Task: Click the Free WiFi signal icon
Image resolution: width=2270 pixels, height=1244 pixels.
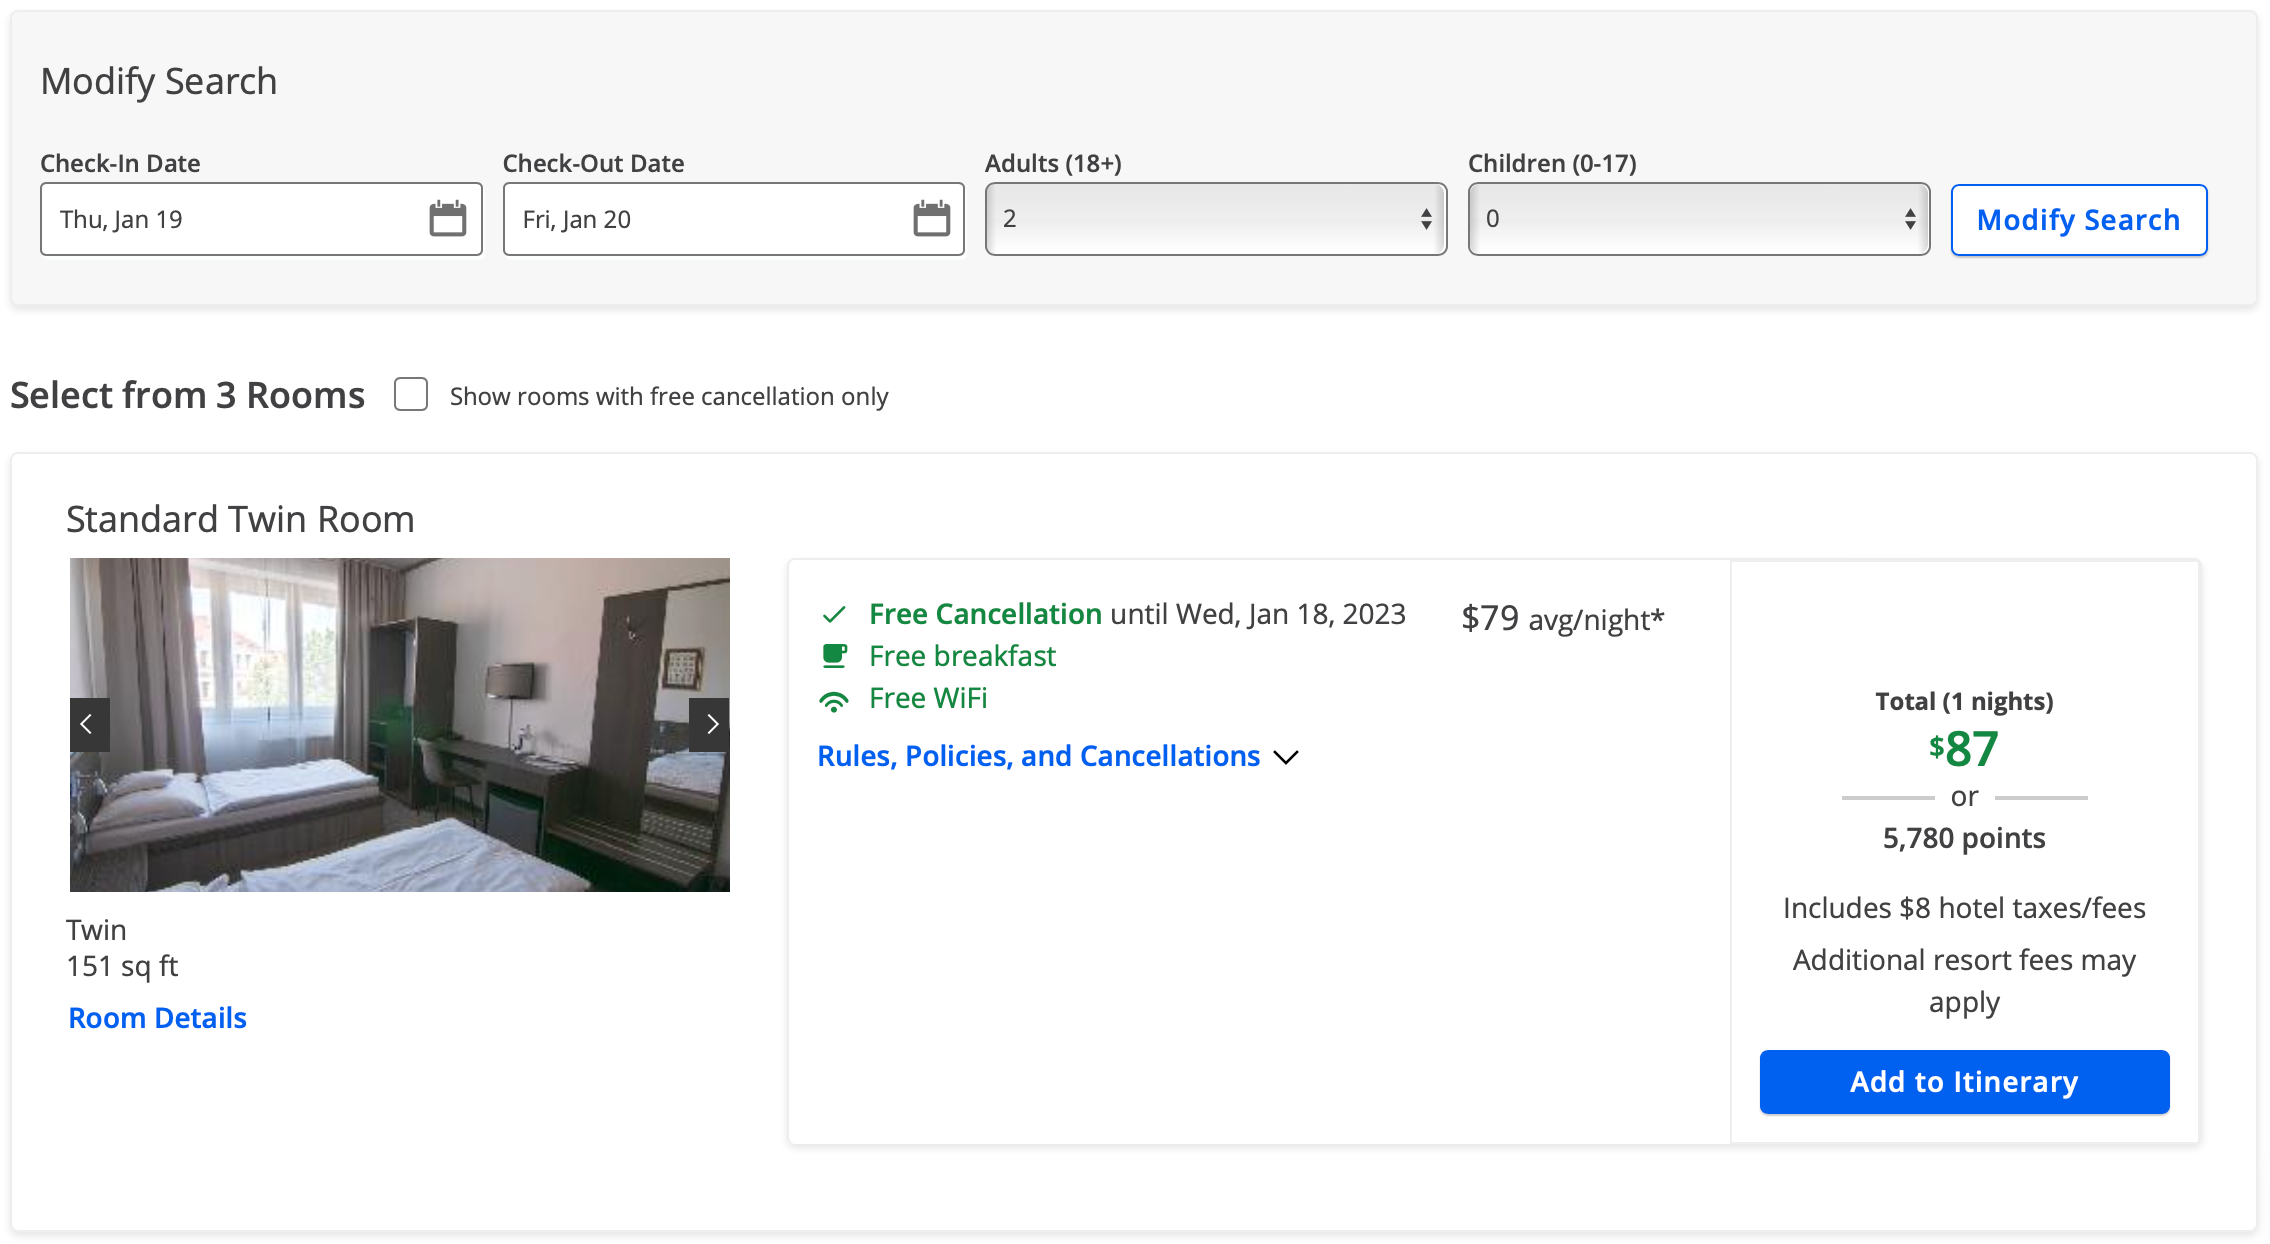Action: 834,700
